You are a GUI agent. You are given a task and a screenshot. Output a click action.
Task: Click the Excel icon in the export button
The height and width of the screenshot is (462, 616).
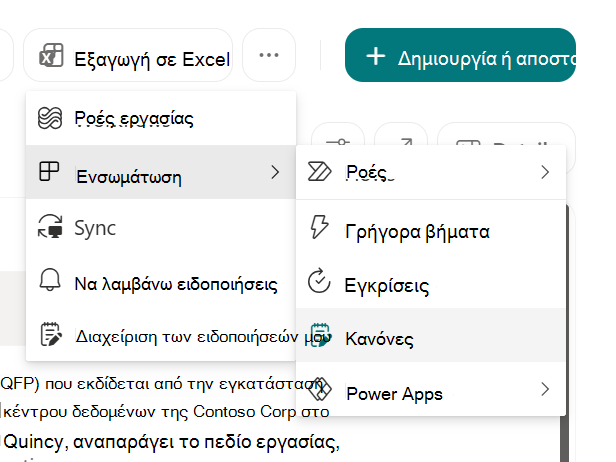click(51, 55)
